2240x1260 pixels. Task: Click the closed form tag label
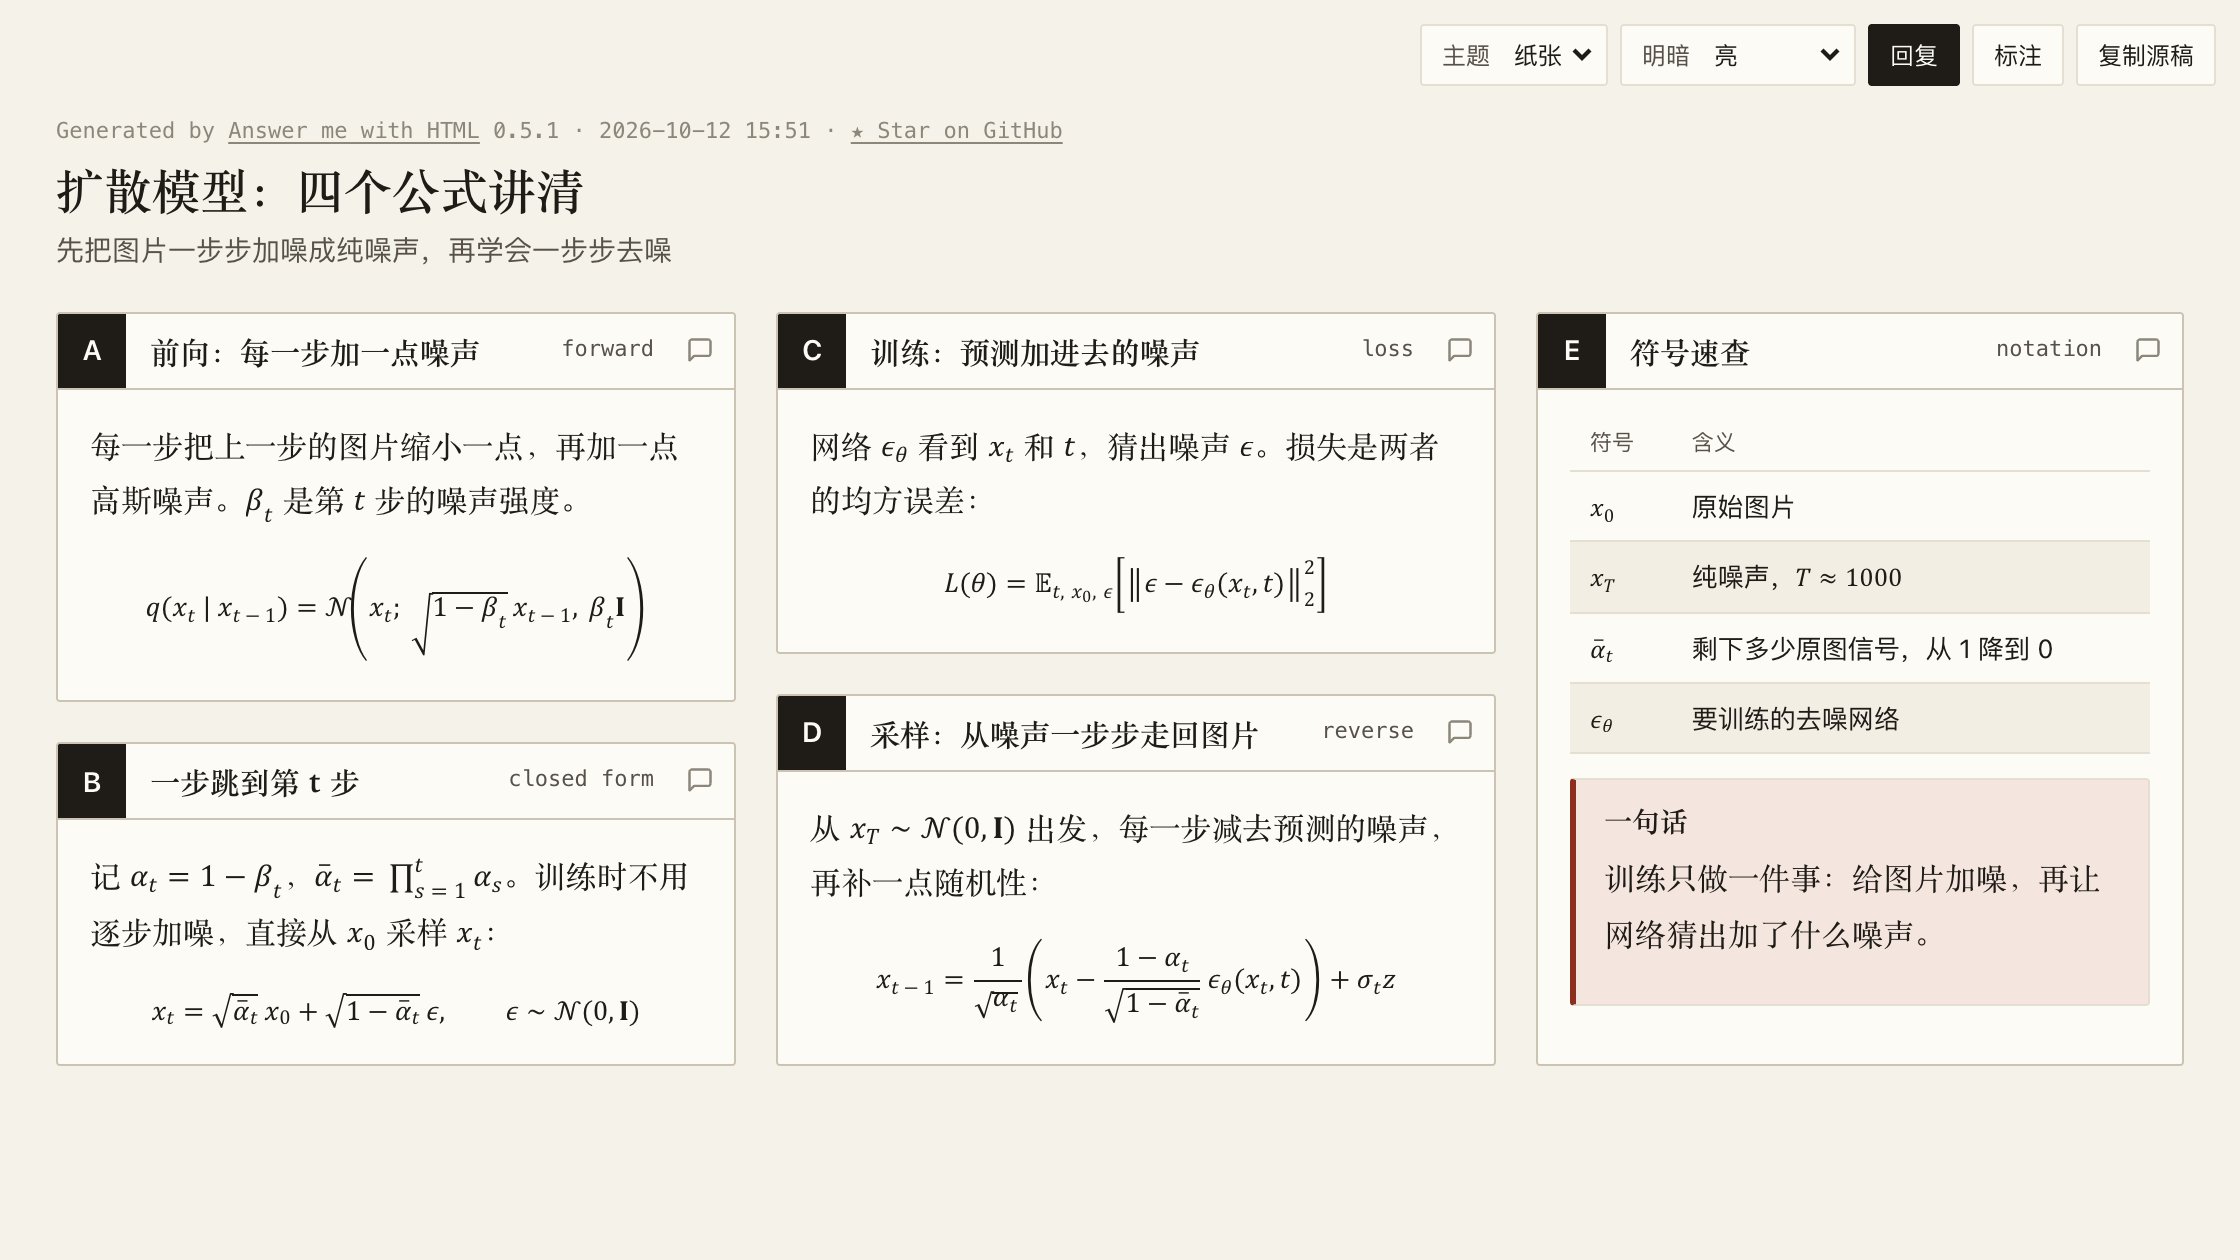click(581, 779)
